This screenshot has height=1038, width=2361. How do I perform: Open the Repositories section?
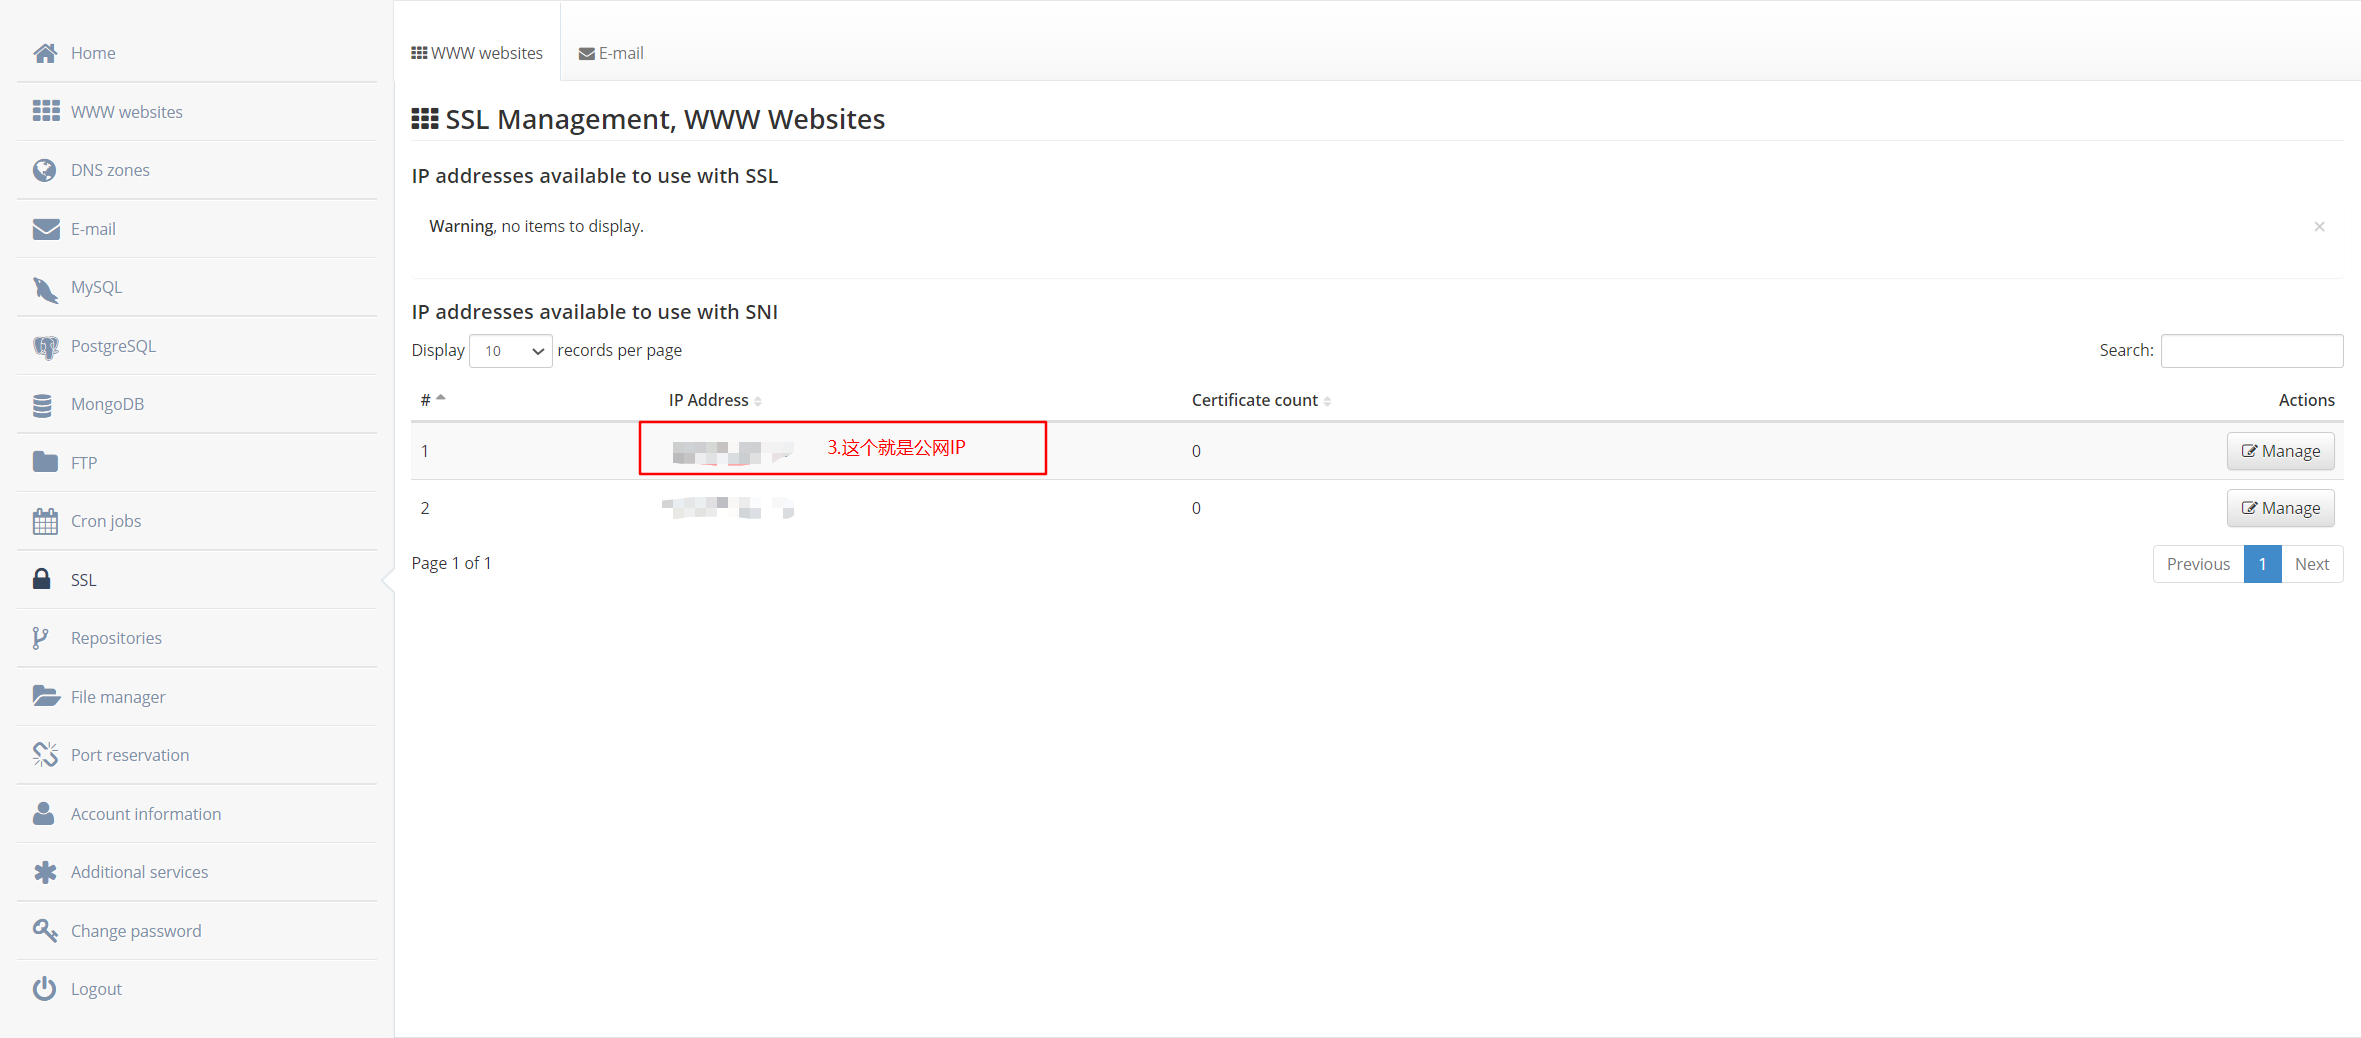click(115, 637)
